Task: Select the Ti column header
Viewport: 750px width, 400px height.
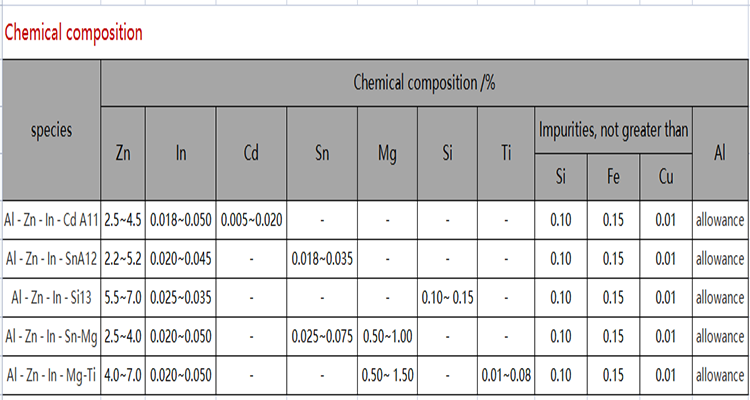Action: (x=506, y=155)
